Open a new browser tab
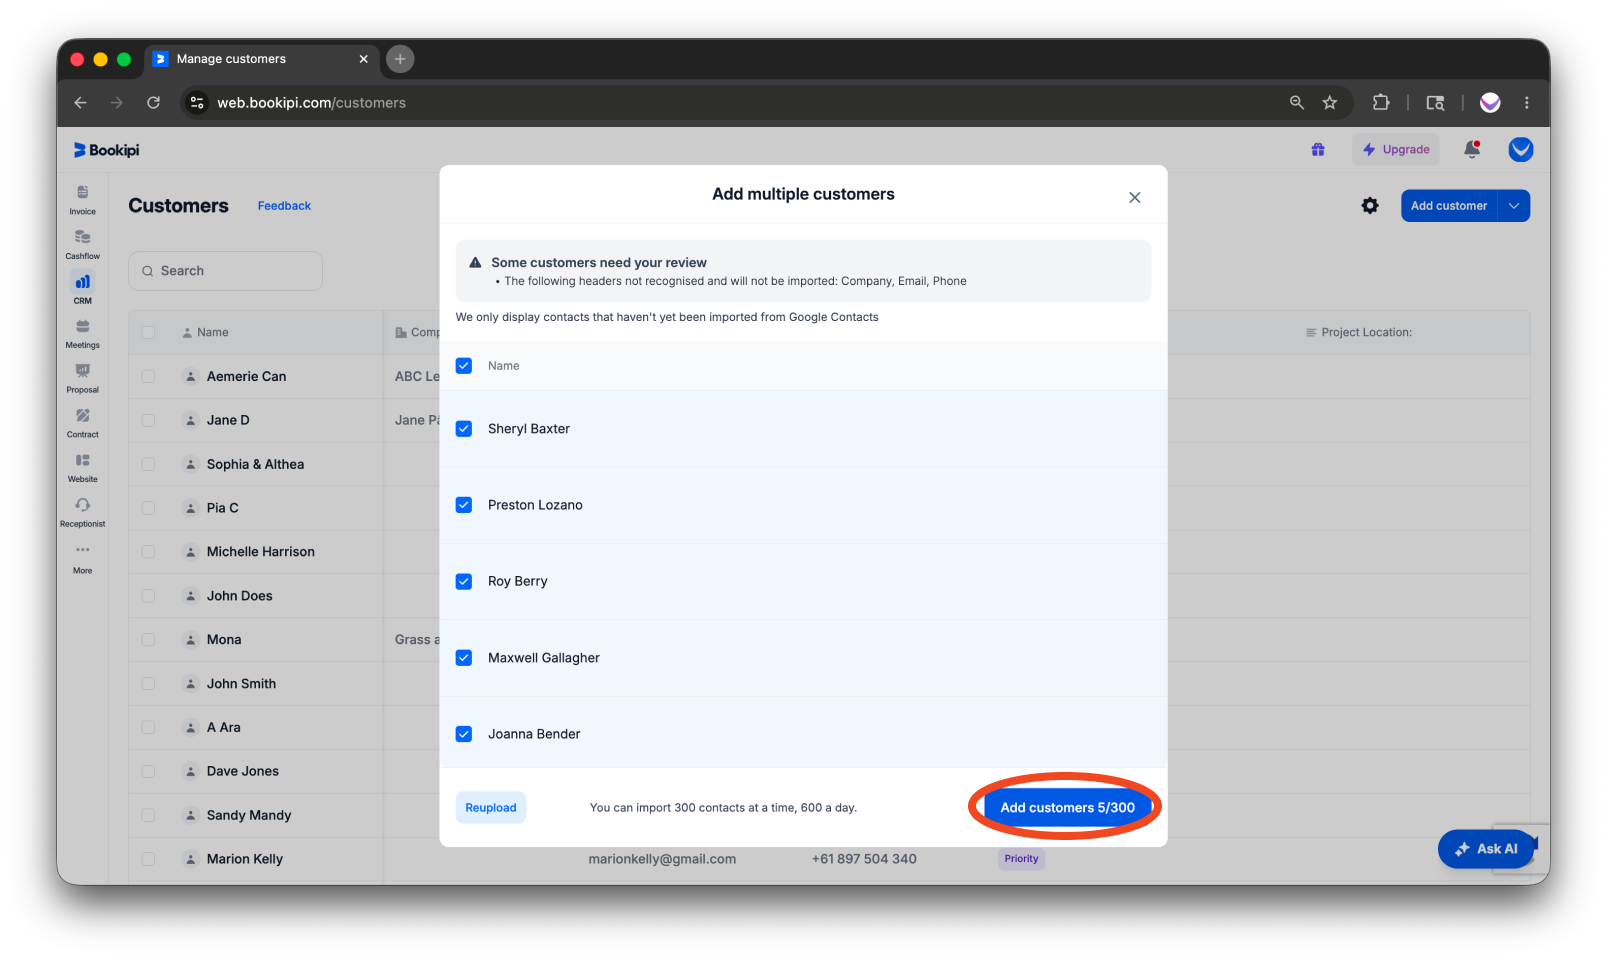The width and height of the screenshot is (1608, 960). [400, 59]
